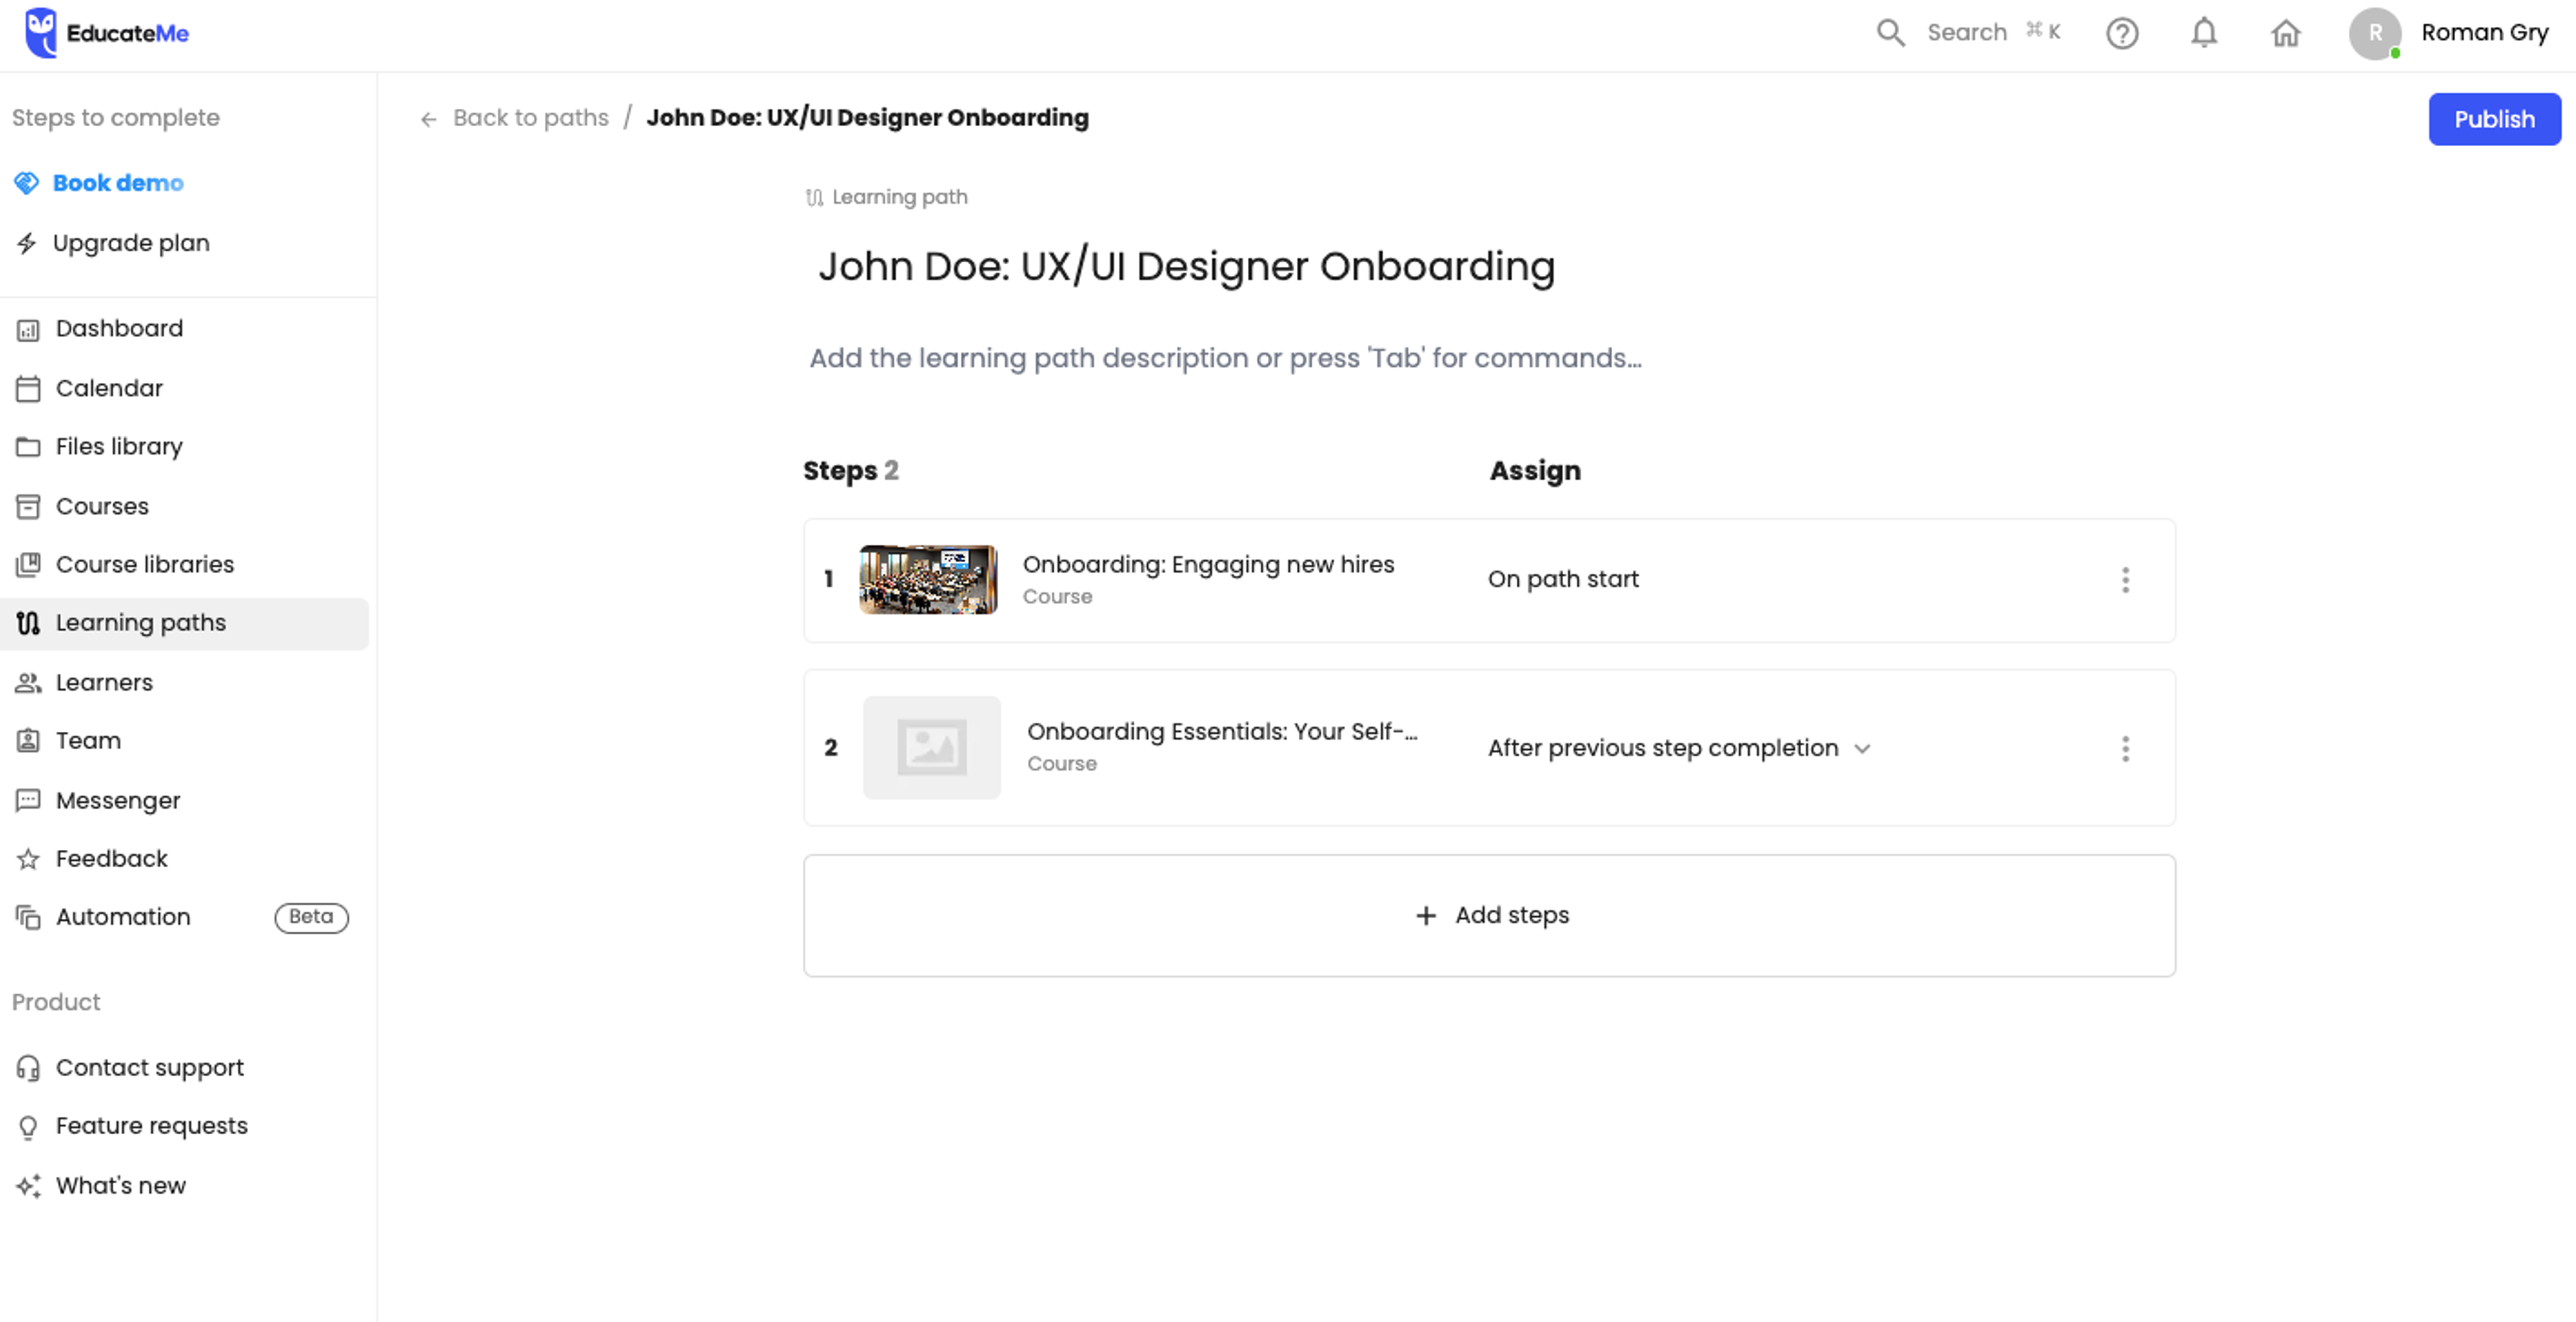Open the Onboarding: Engaging new hires thumbnail
The image size is (2576, 1322).
click(x=928, y=579)
